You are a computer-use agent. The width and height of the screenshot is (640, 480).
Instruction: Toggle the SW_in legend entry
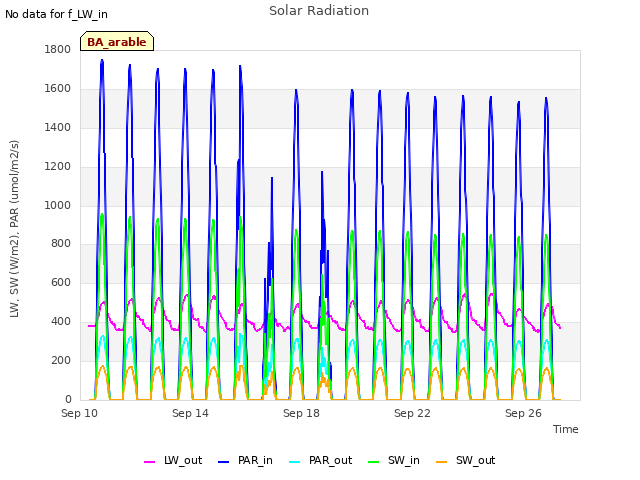pyautogui.click(x=393, y=460)
